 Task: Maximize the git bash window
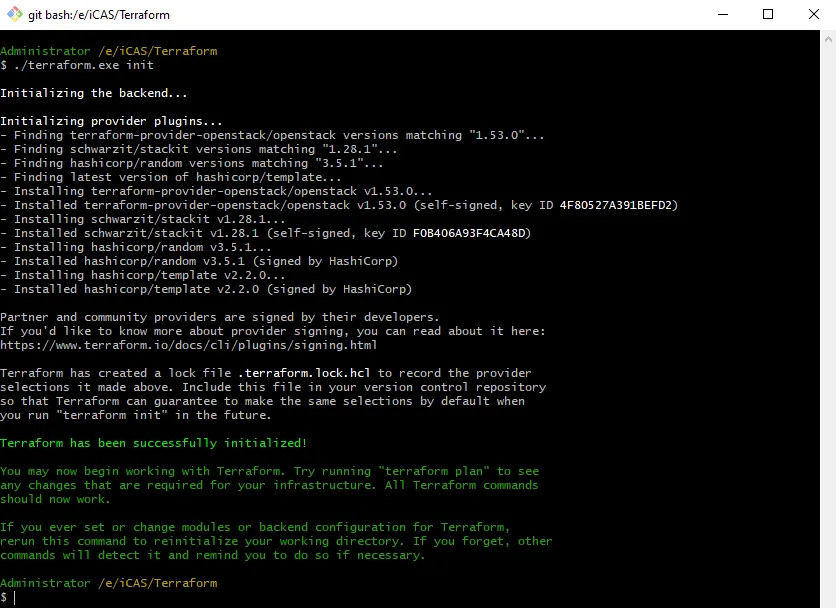pyautogui.click(x=768, y=14)
